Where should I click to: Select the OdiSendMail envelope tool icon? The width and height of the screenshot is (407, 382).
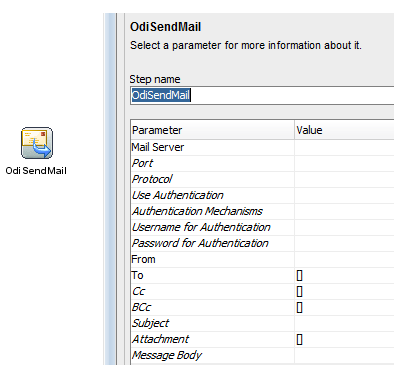click(37, 143)
